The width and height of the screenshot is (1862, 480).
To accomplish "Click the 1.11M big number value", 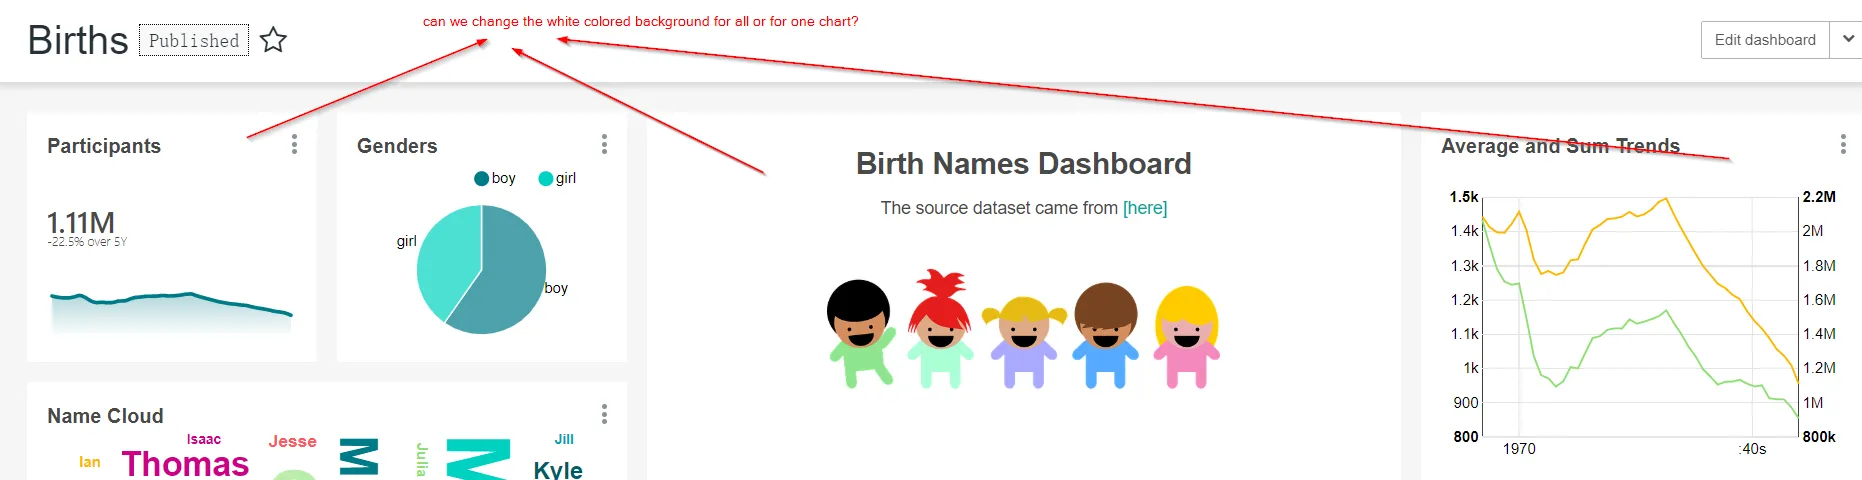I will (81, 222).
